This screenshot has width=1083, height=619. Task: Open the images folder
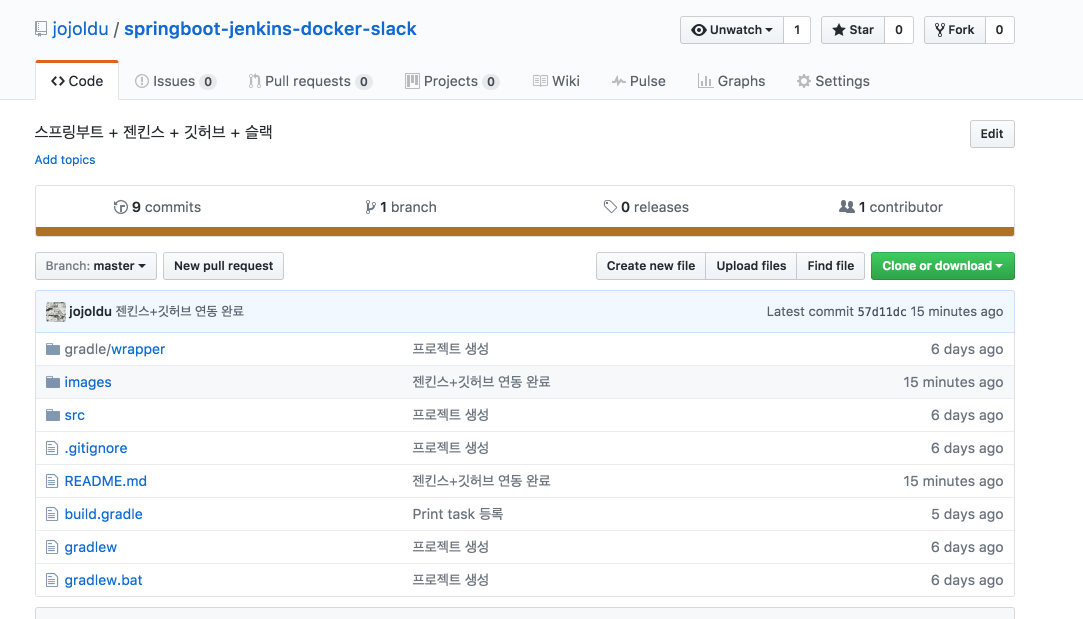[x=88, y=382]
